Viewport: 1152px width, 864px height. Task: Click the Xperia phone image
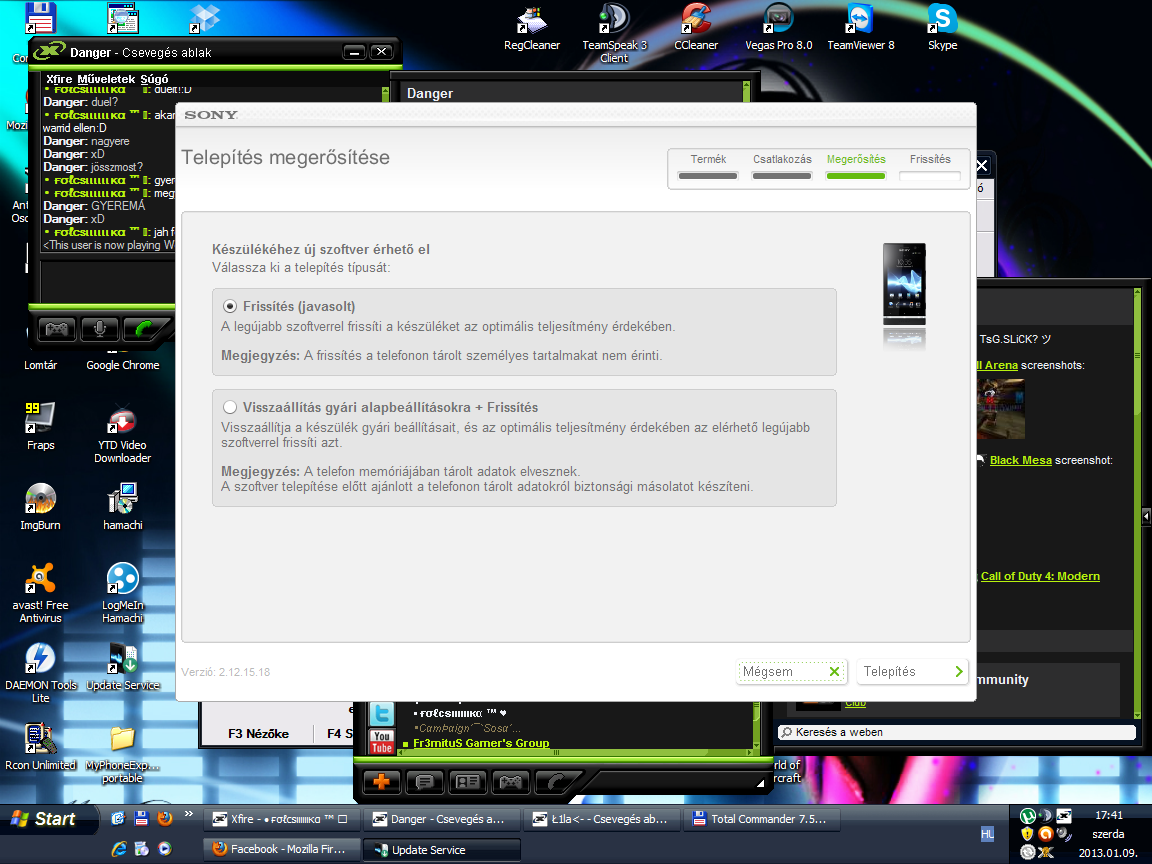(904, 285)
